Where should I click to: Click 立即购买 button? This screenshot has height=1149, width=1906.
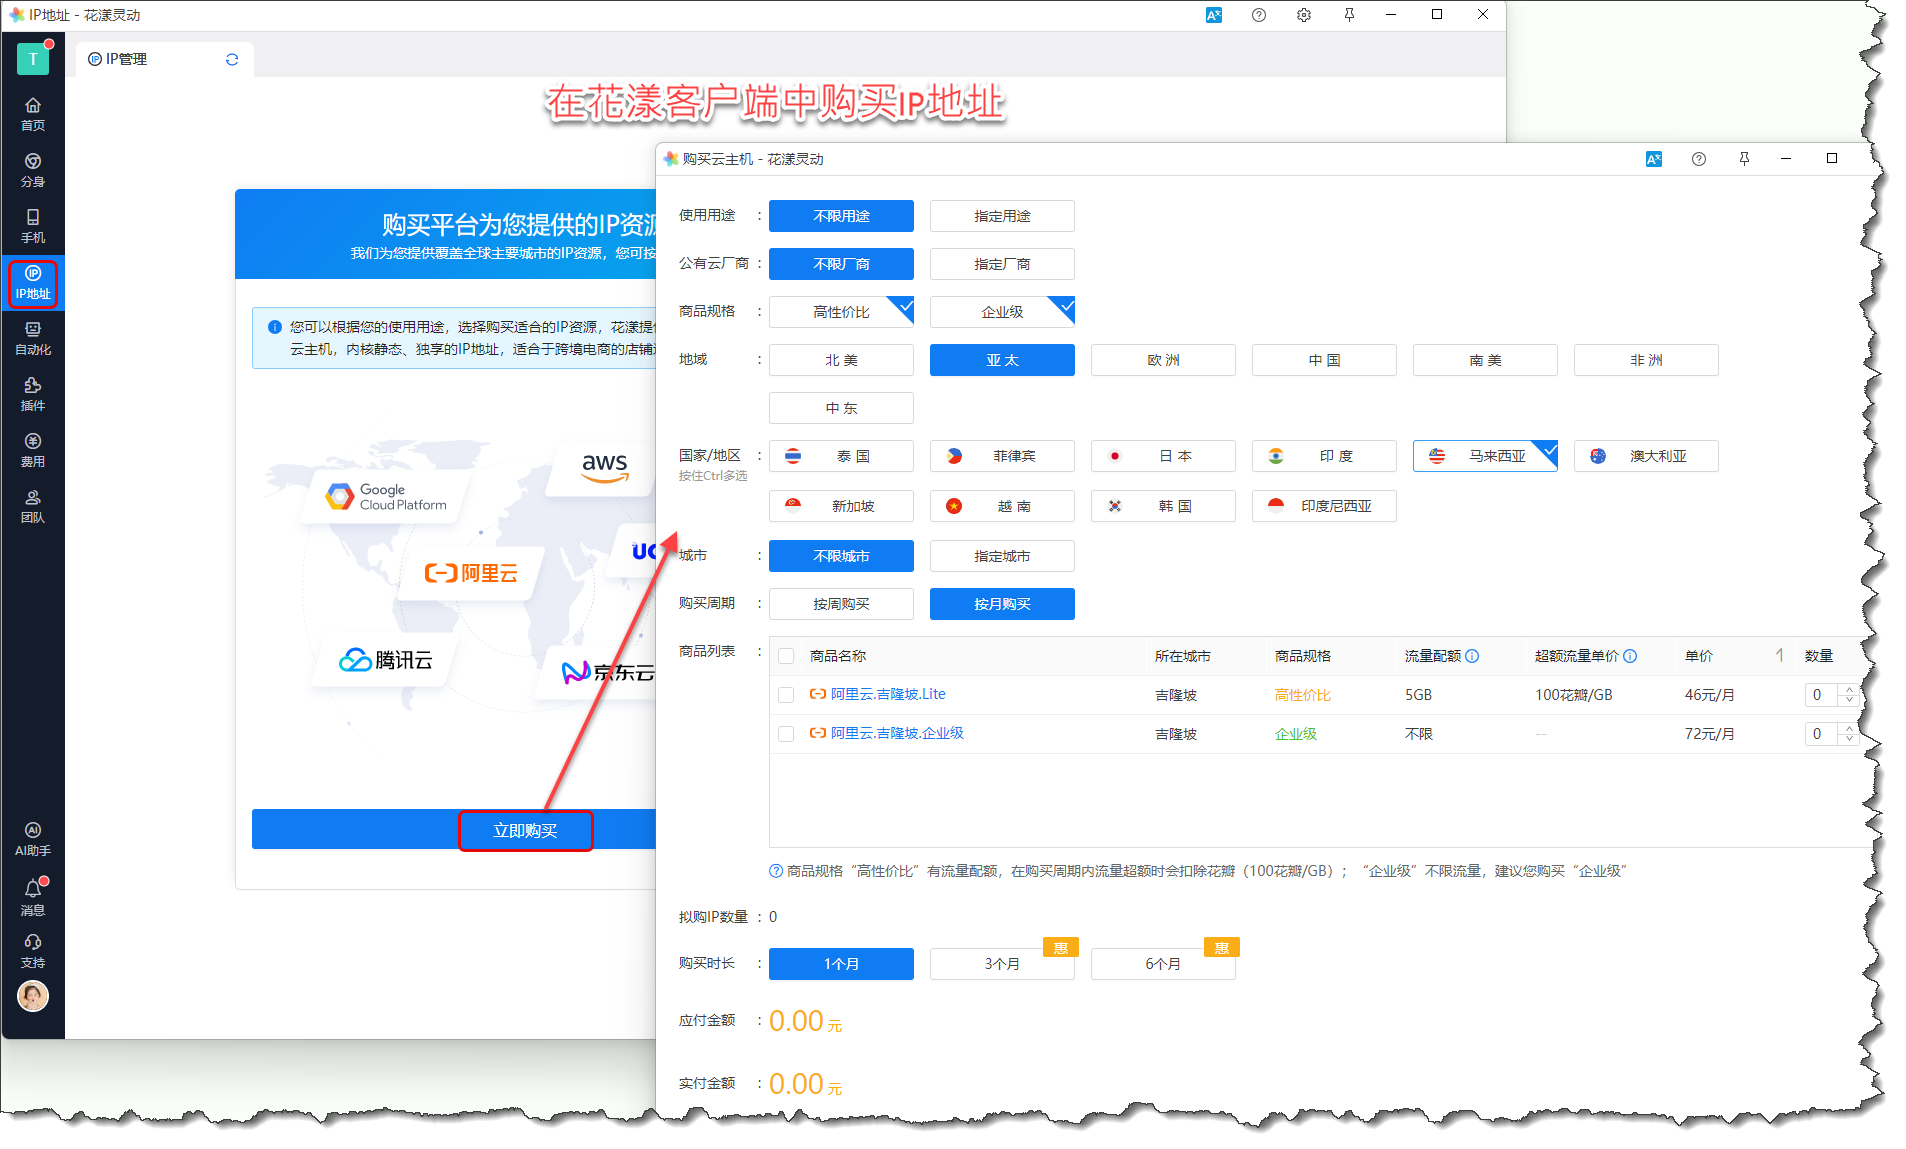tap(525, 831)
